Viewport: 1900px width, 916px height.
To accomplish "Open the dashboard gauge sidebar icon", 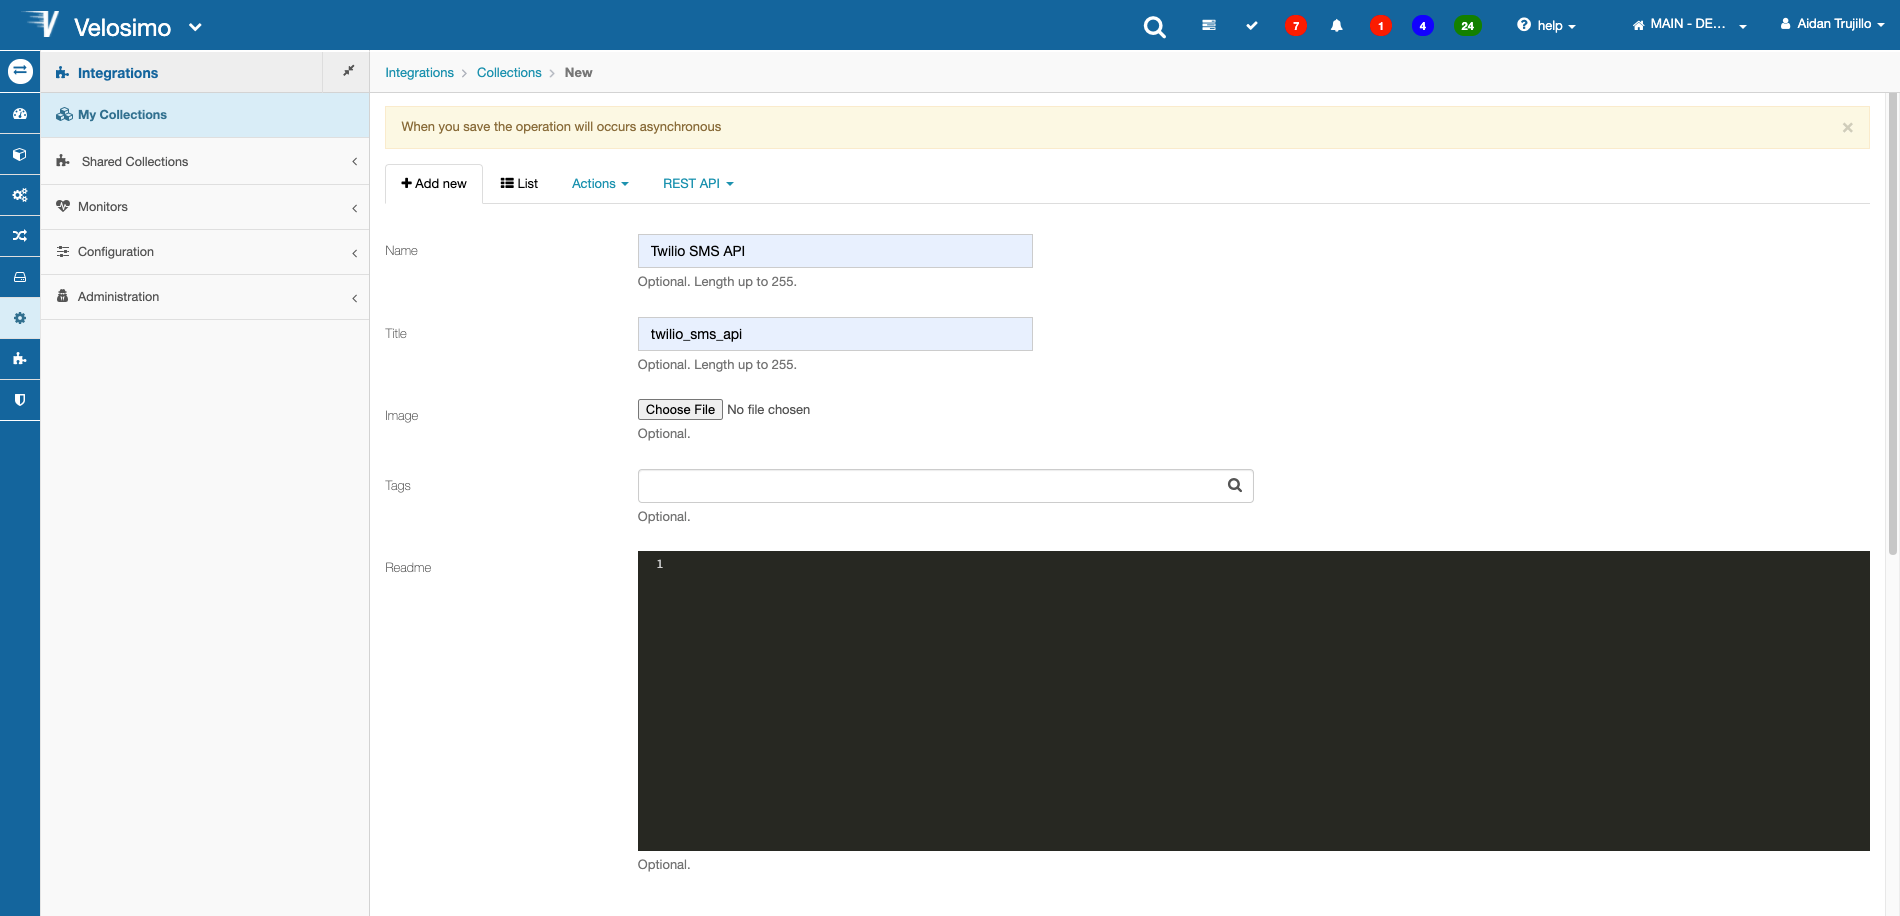I will coord(20,114).
